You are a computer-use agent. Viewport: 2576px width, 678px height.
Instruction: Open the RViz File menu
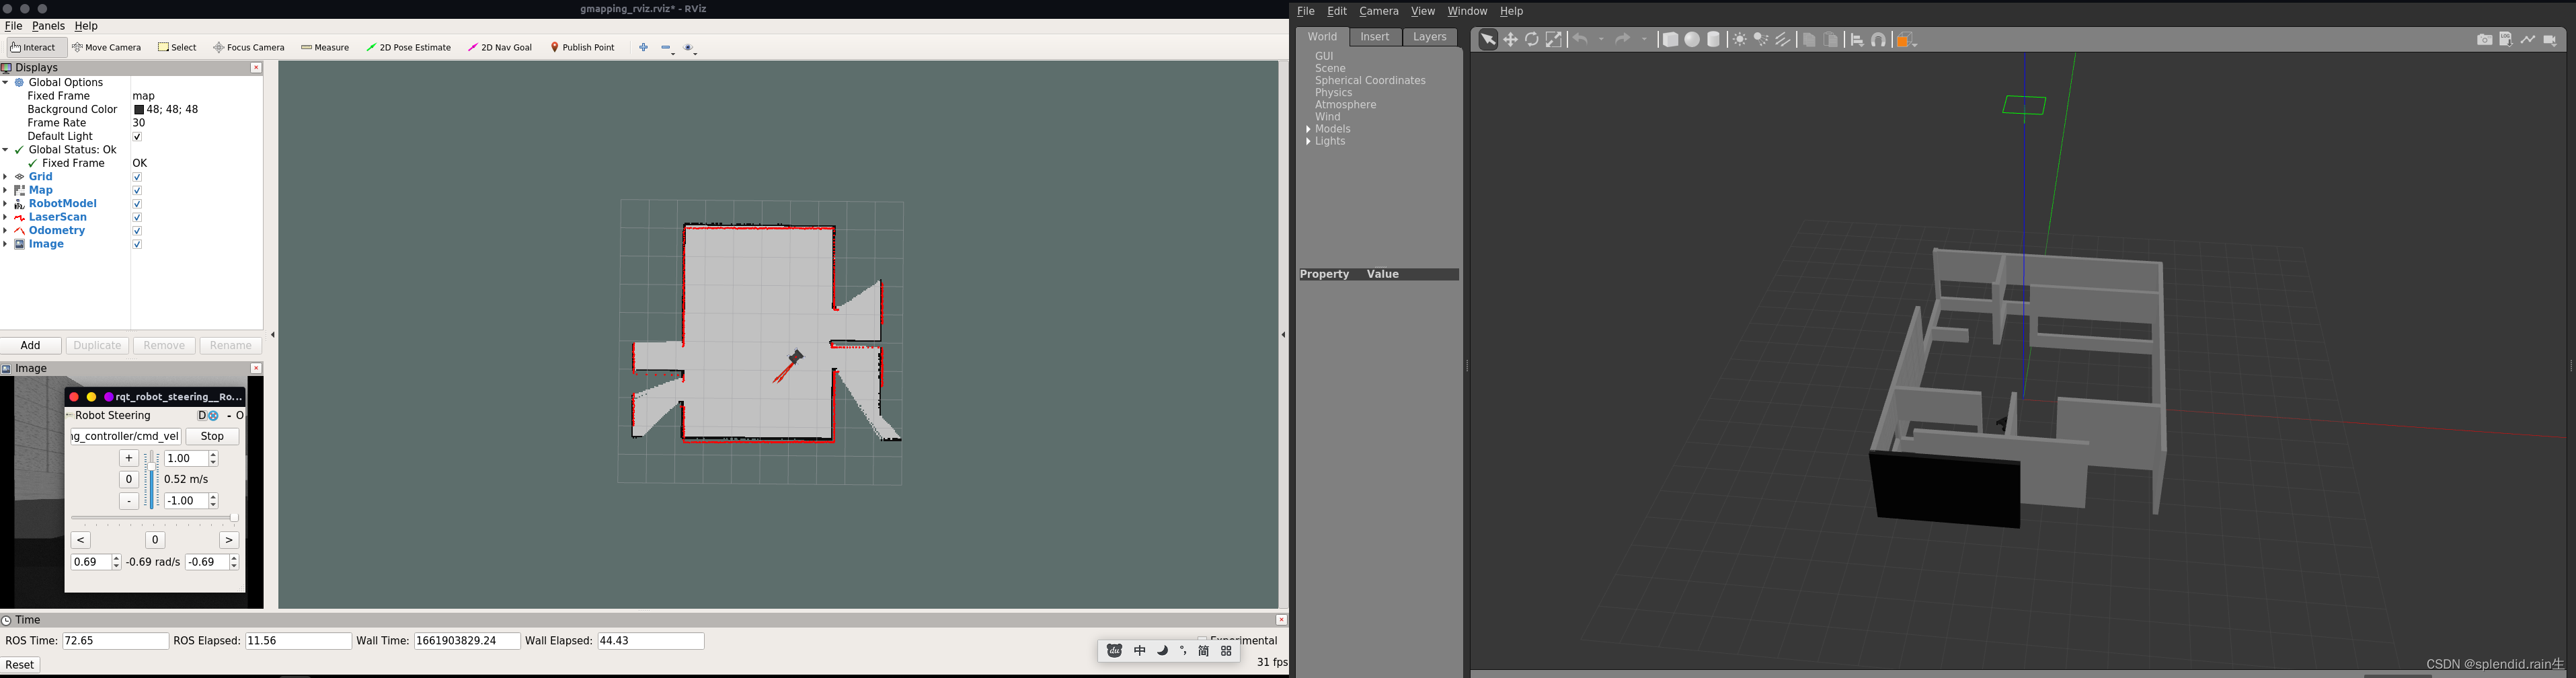tap(13, 26)
